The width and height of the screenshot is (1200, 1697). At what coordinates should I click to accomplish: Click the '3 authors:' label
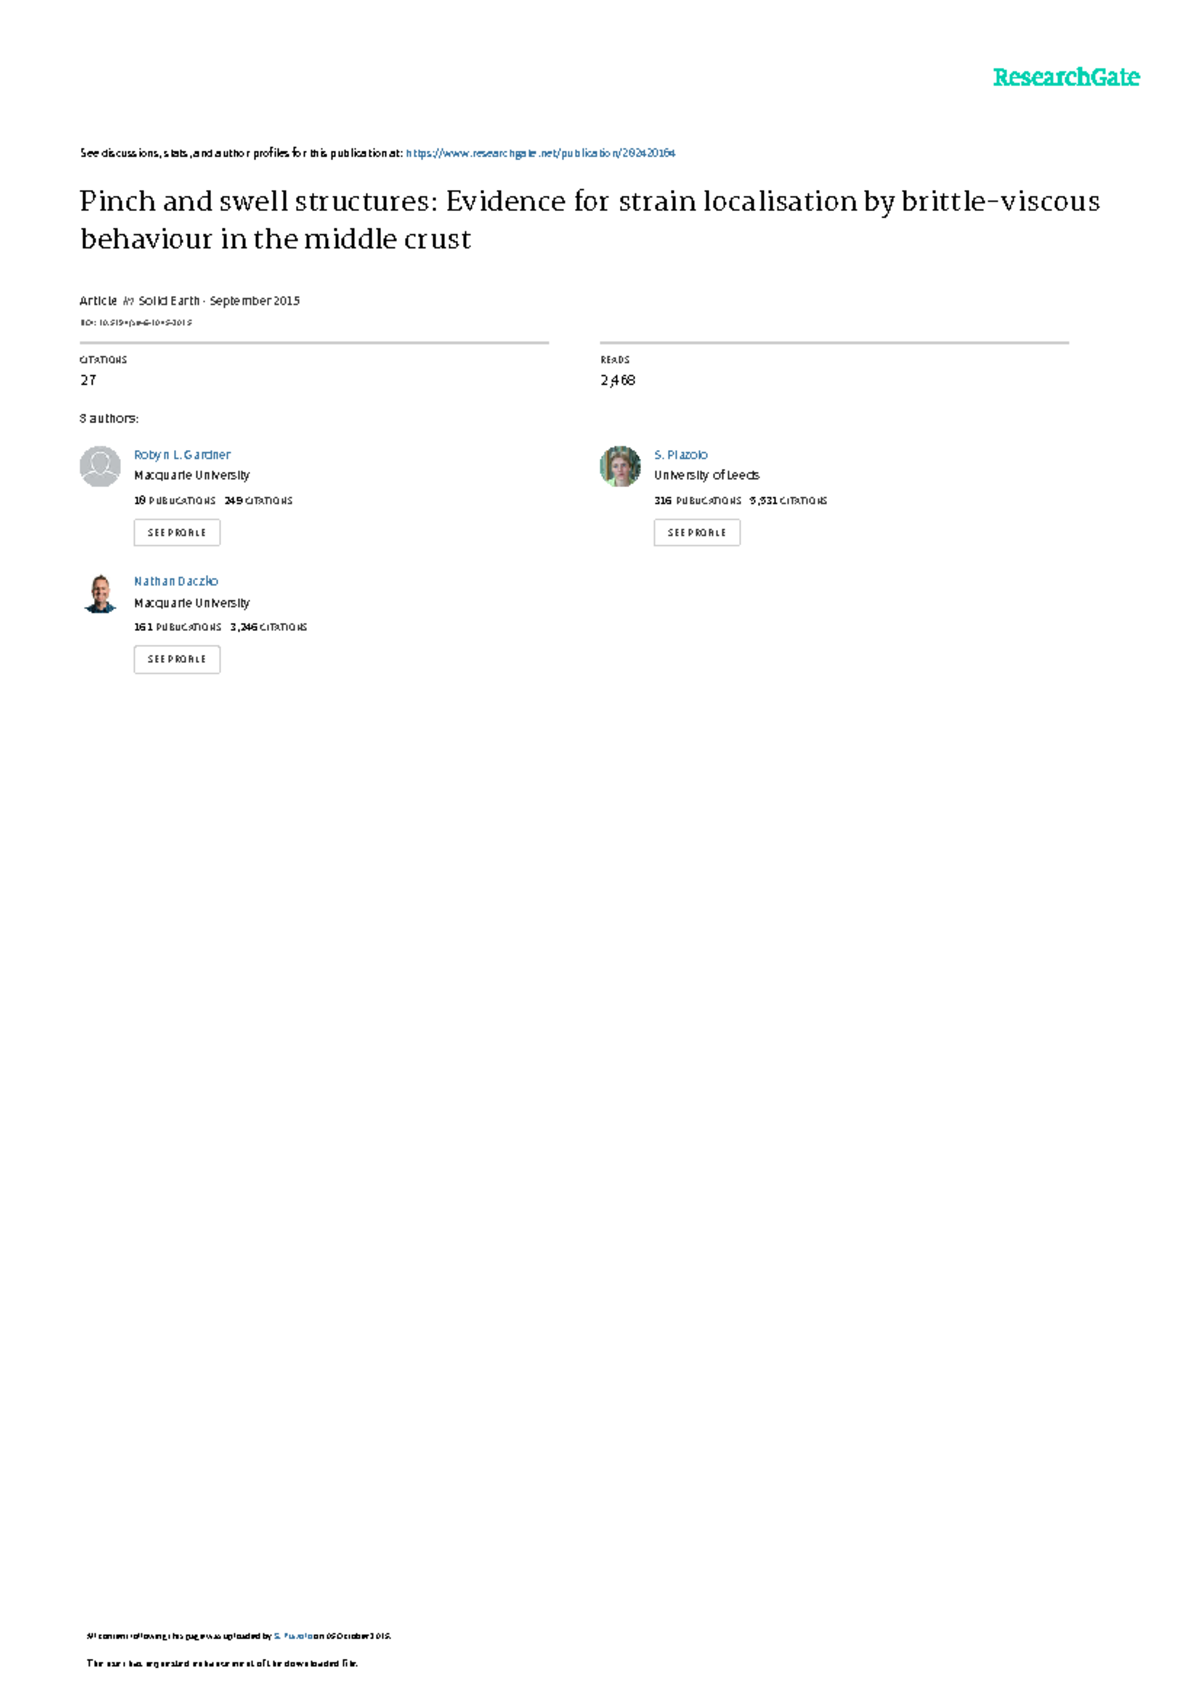109,419
